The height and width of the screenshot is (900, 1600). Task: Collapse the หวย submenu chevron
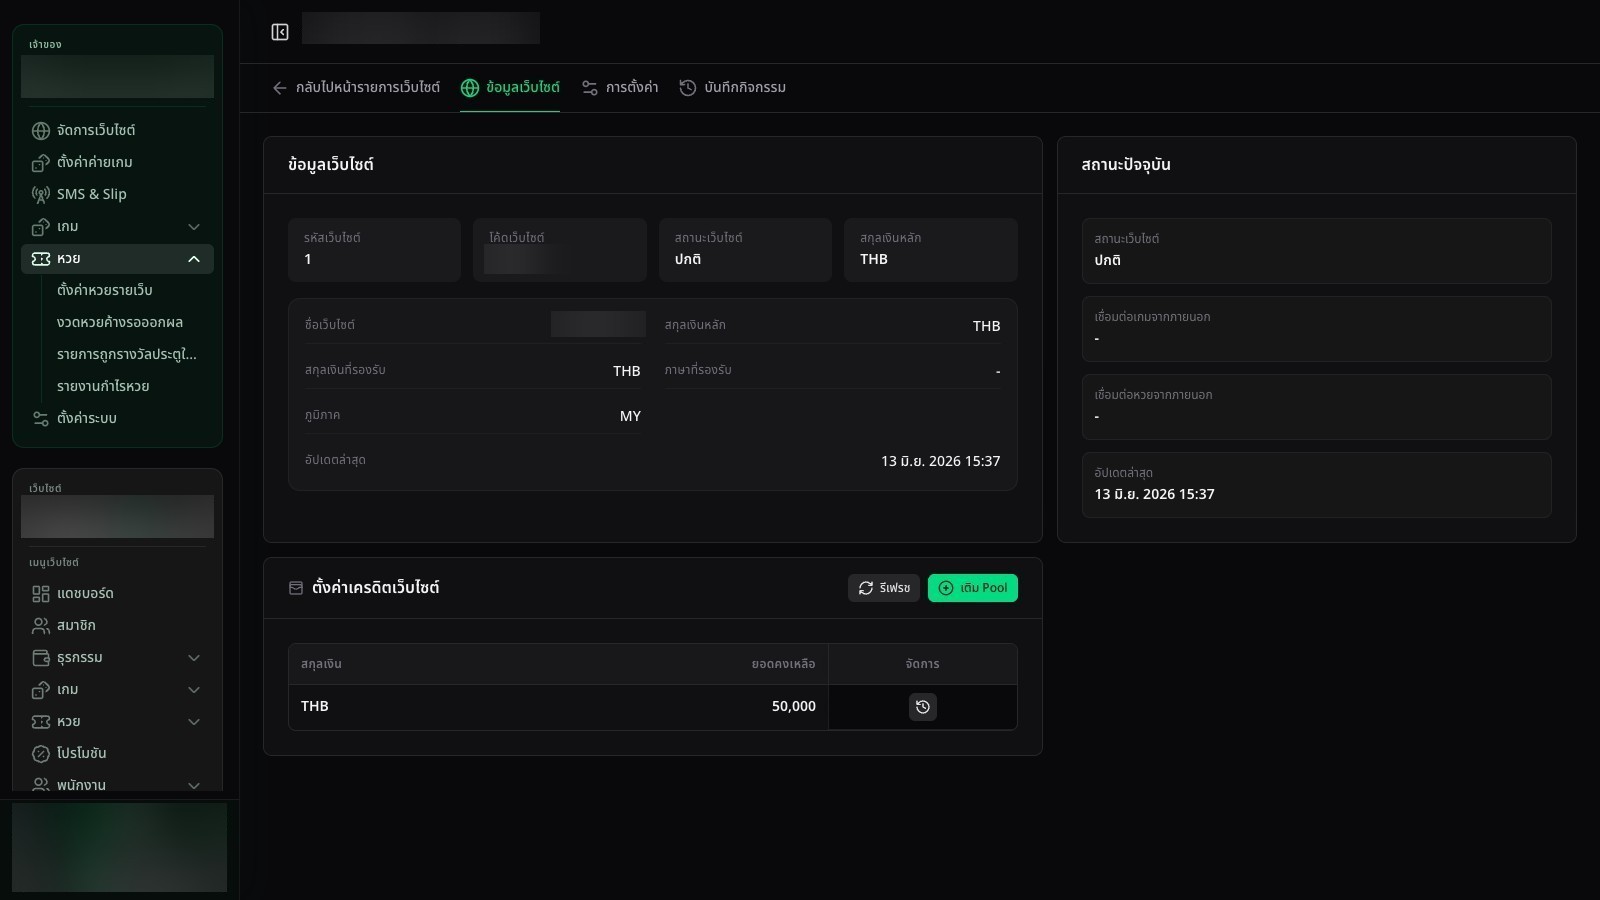194,259
